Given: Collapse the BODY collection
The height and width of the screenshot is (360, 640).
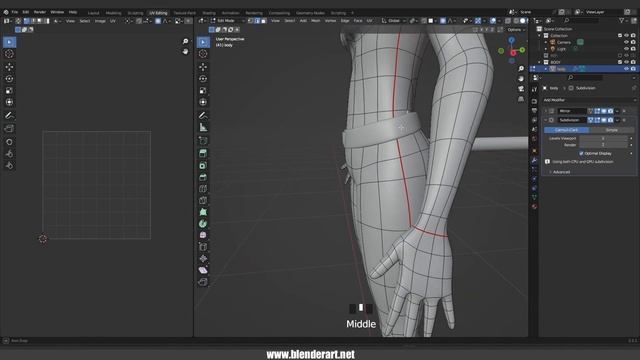Looking at the screenshot, I should point(540,62).
